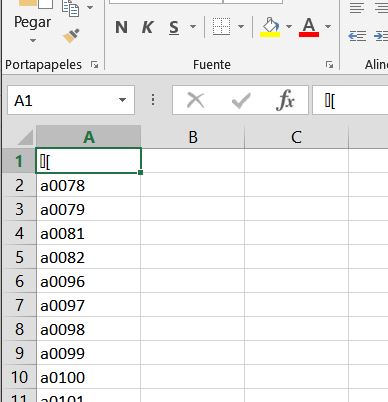Open the Fuente dialog launcher
Image resolution: width=388 pixels, height=402 pixels.
coord(329,65)
